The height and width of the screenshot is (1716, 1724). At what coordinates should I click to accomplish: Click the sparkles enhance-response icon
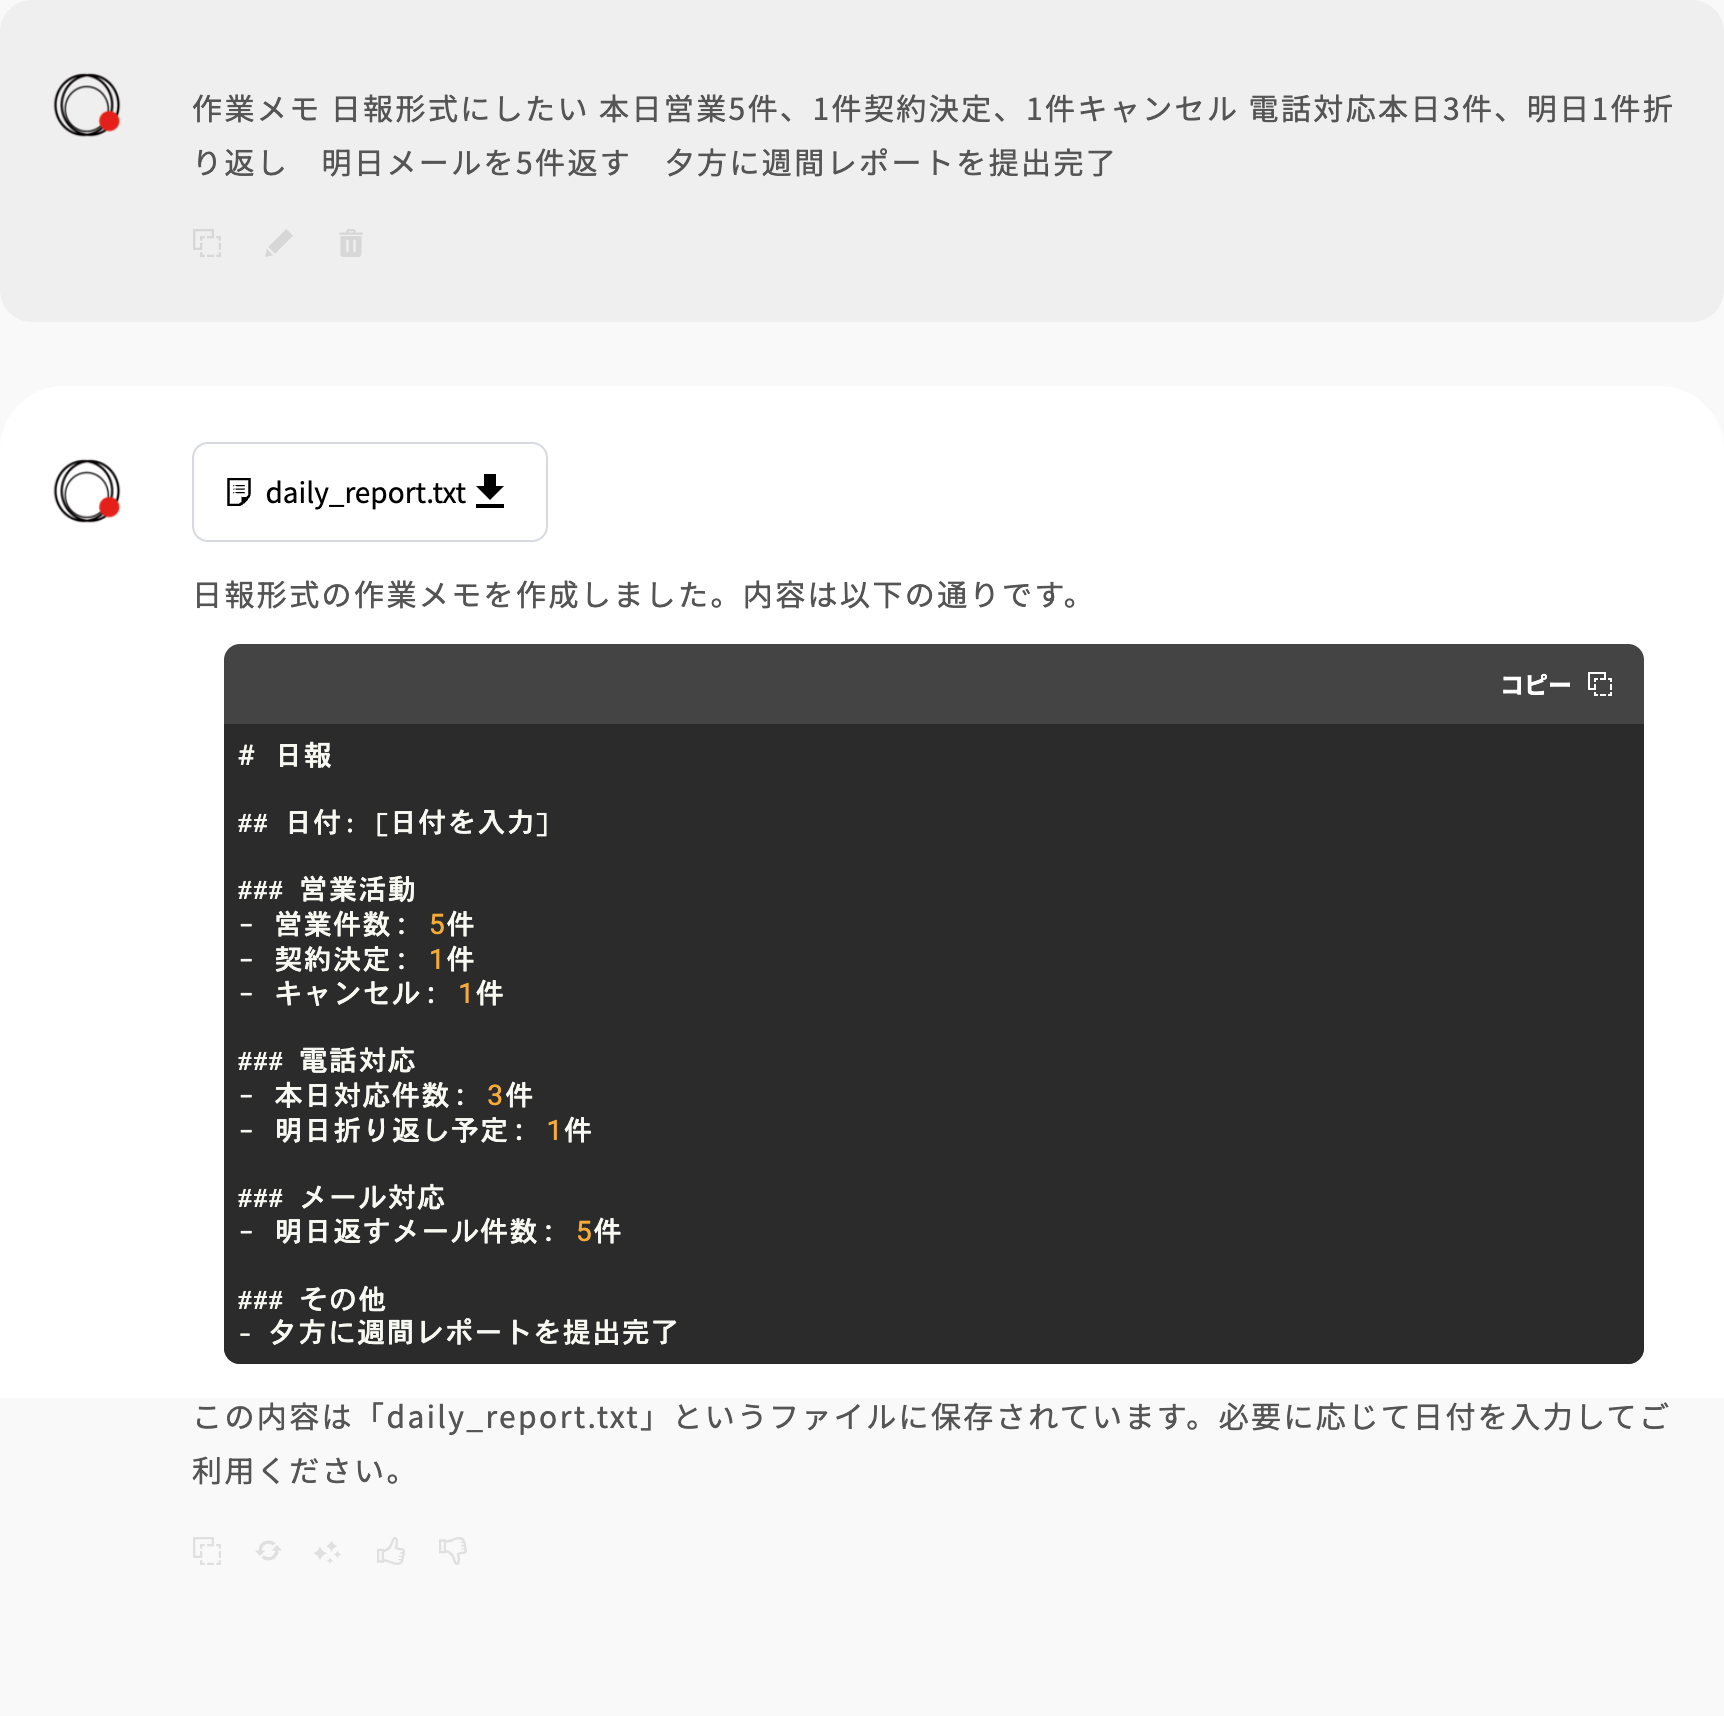coord(327,1551)
